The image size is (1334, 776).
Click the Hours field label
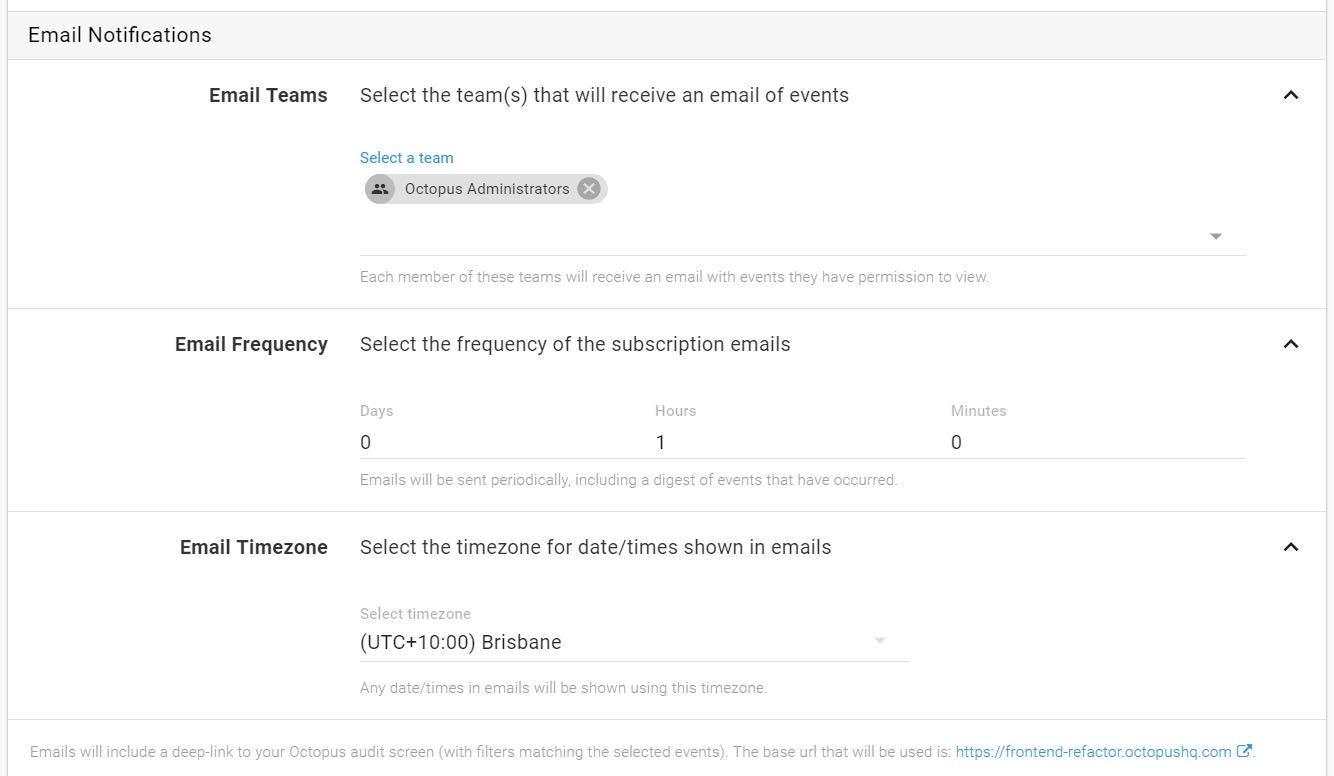(x=675, y=411)
